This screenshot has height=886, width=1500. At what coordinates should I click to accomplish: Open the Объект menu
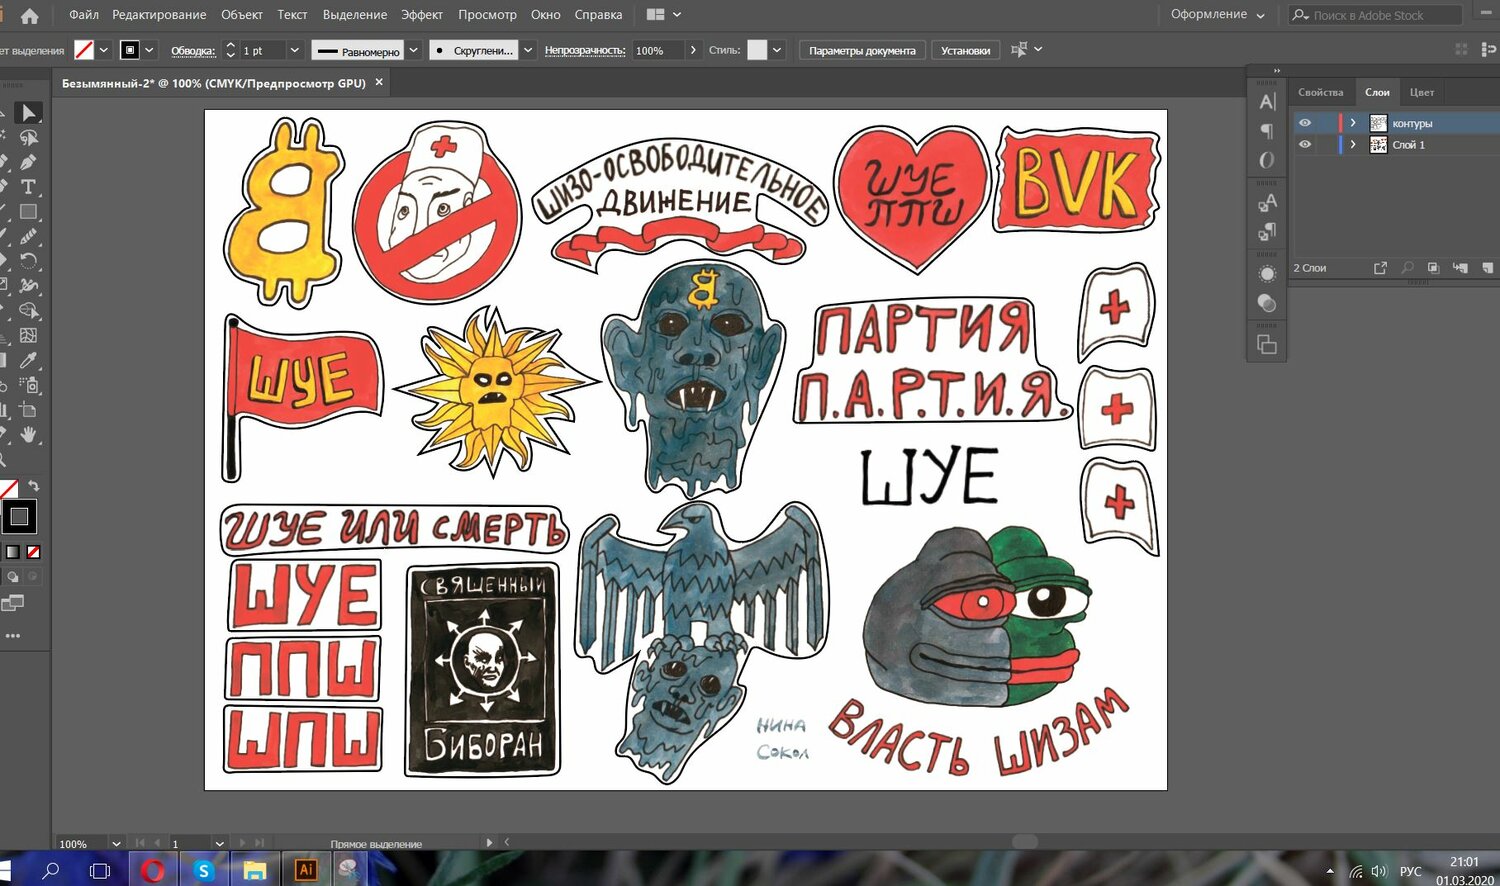tap(242, 15)
